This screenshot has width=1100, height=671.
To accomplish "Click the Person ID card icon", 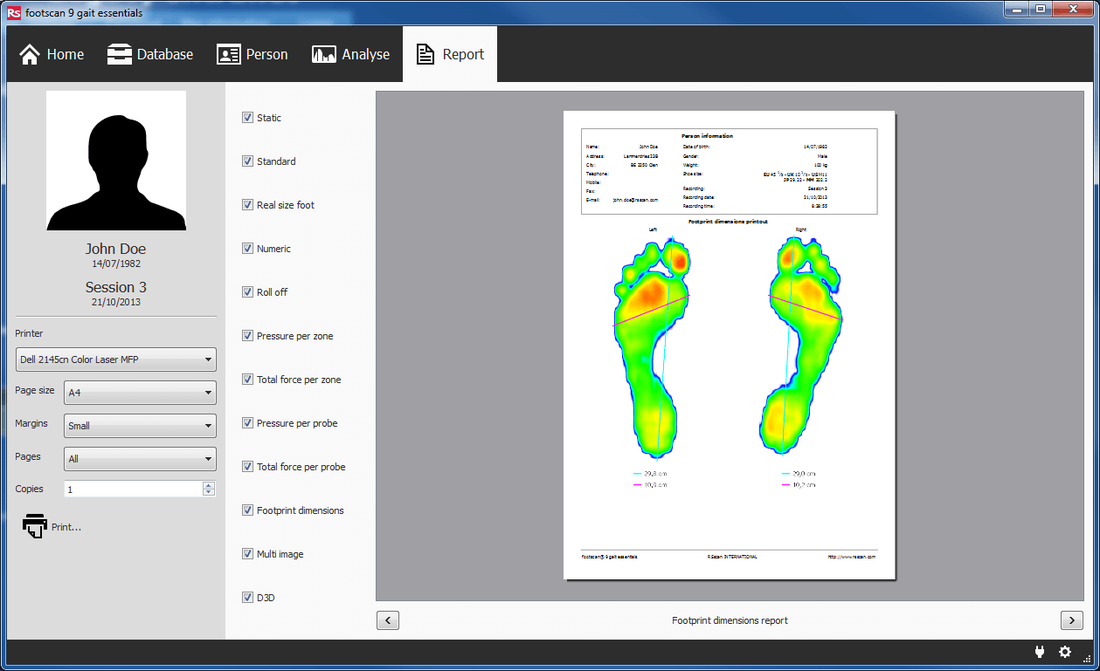I will point(229,54).
